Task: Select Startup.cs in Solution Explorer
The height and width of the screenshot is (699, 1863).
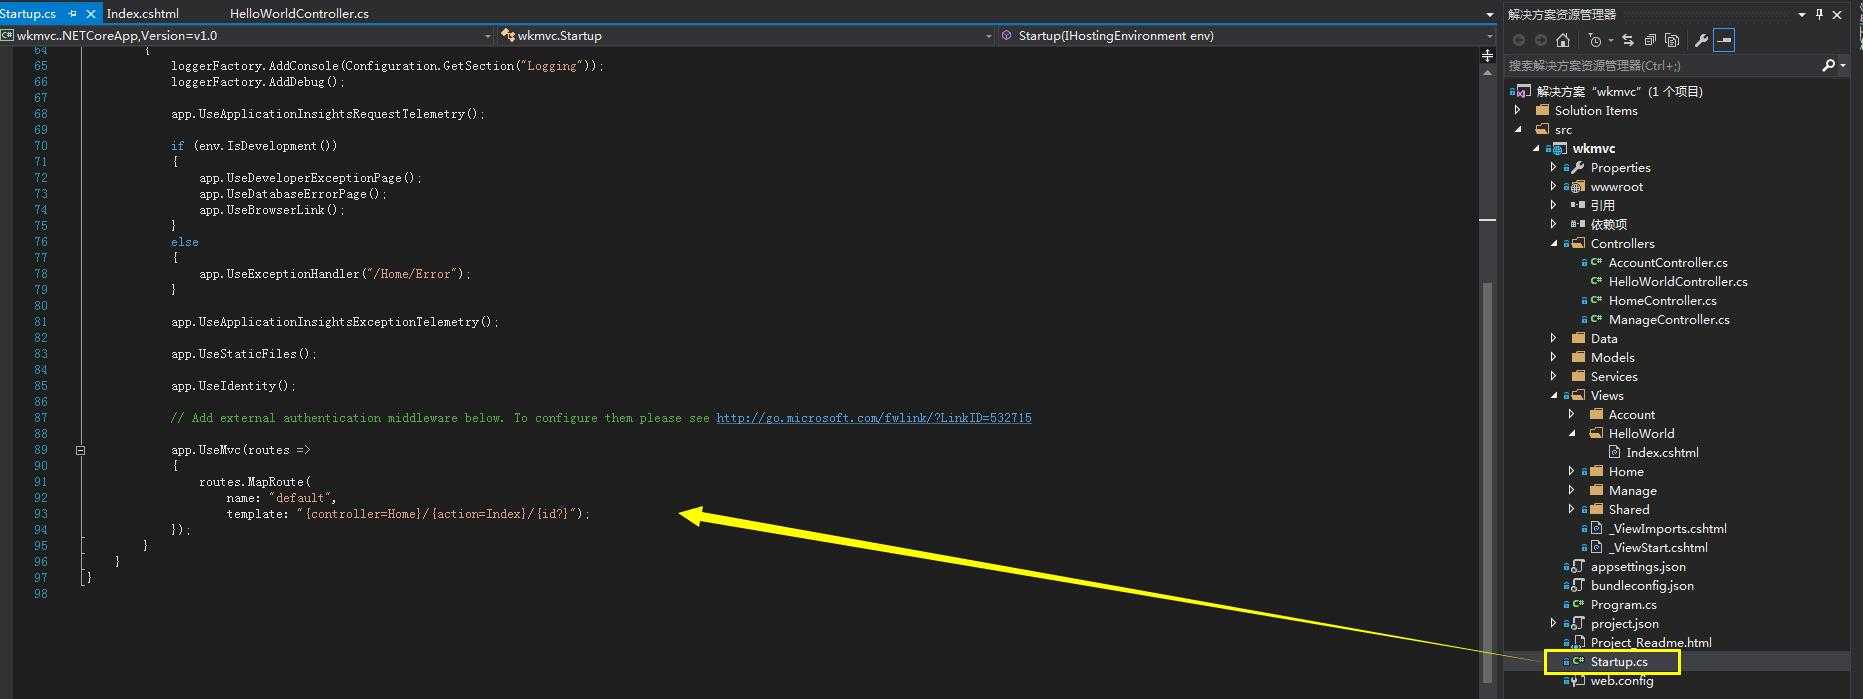Action: click(x=1618, y=661)
